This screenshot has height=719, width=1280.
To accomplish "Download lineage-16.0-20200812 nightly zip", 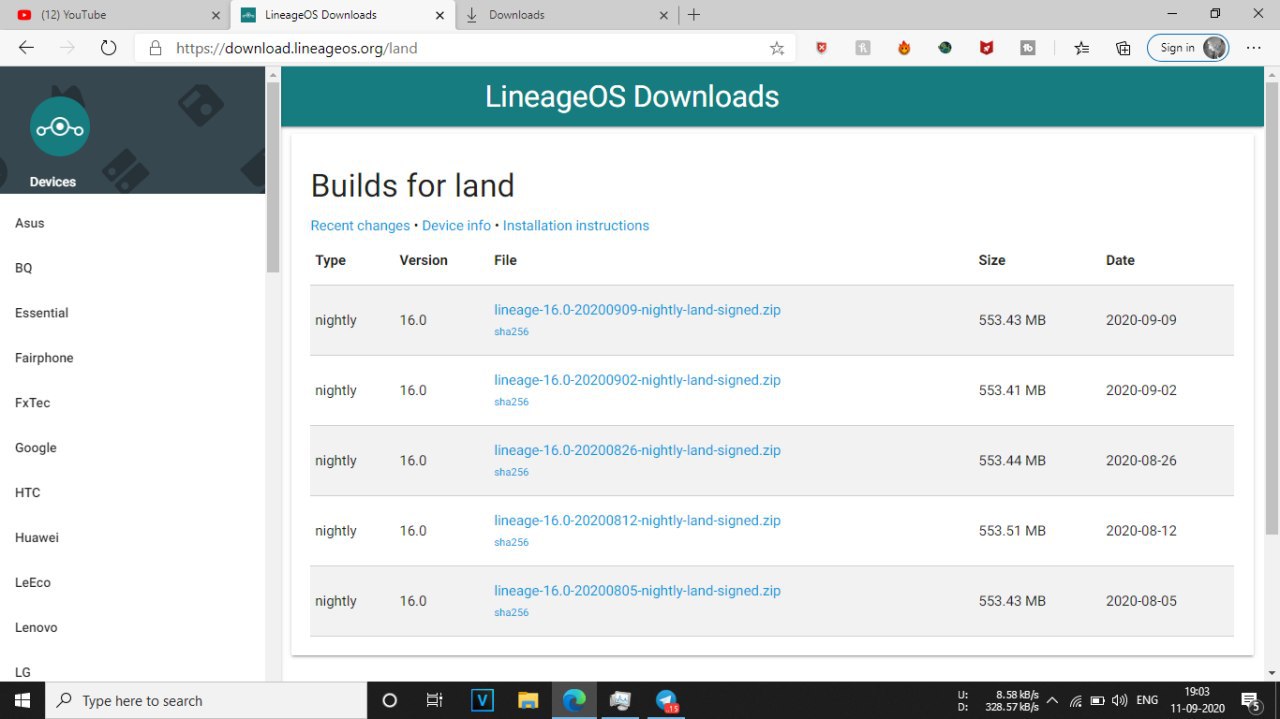I will [x=637, y=520].
